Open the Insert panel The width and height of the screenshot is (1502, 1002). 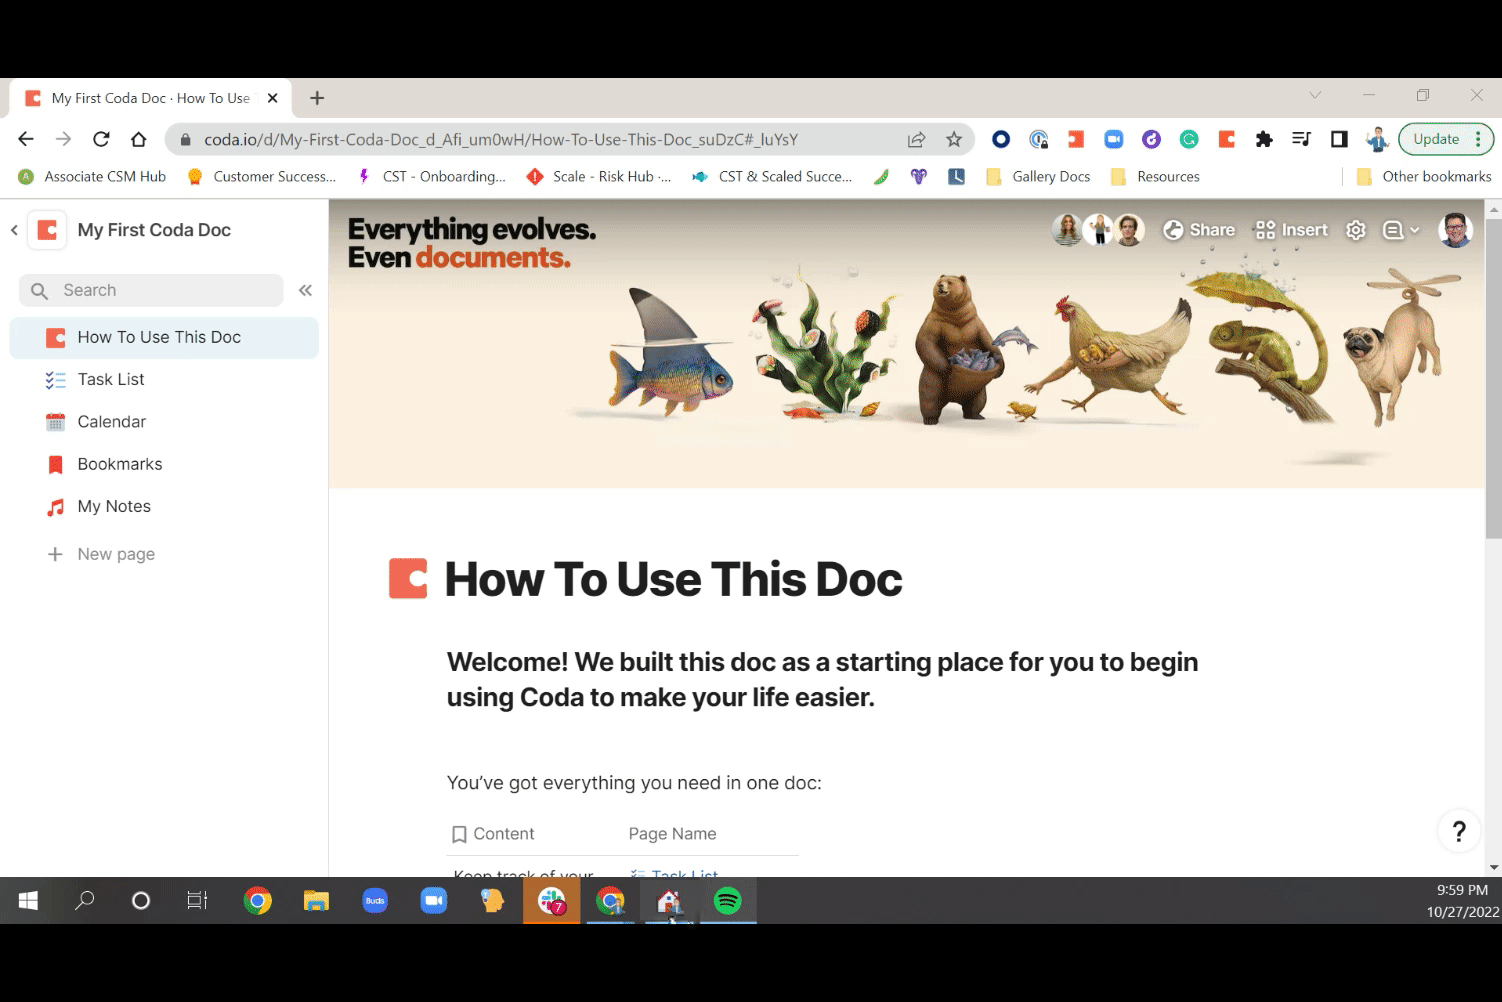pos(1291,230)
